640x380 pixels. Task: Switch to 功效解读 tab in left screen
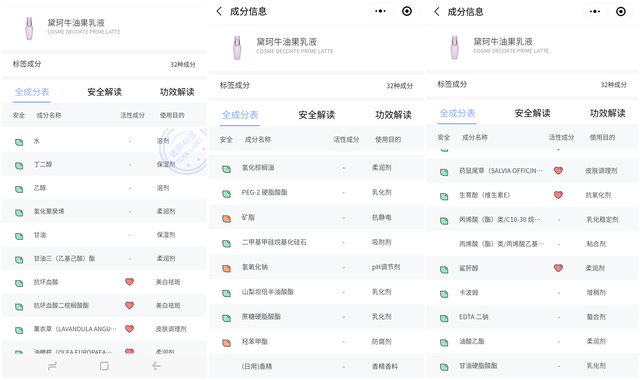pos(177,92)
